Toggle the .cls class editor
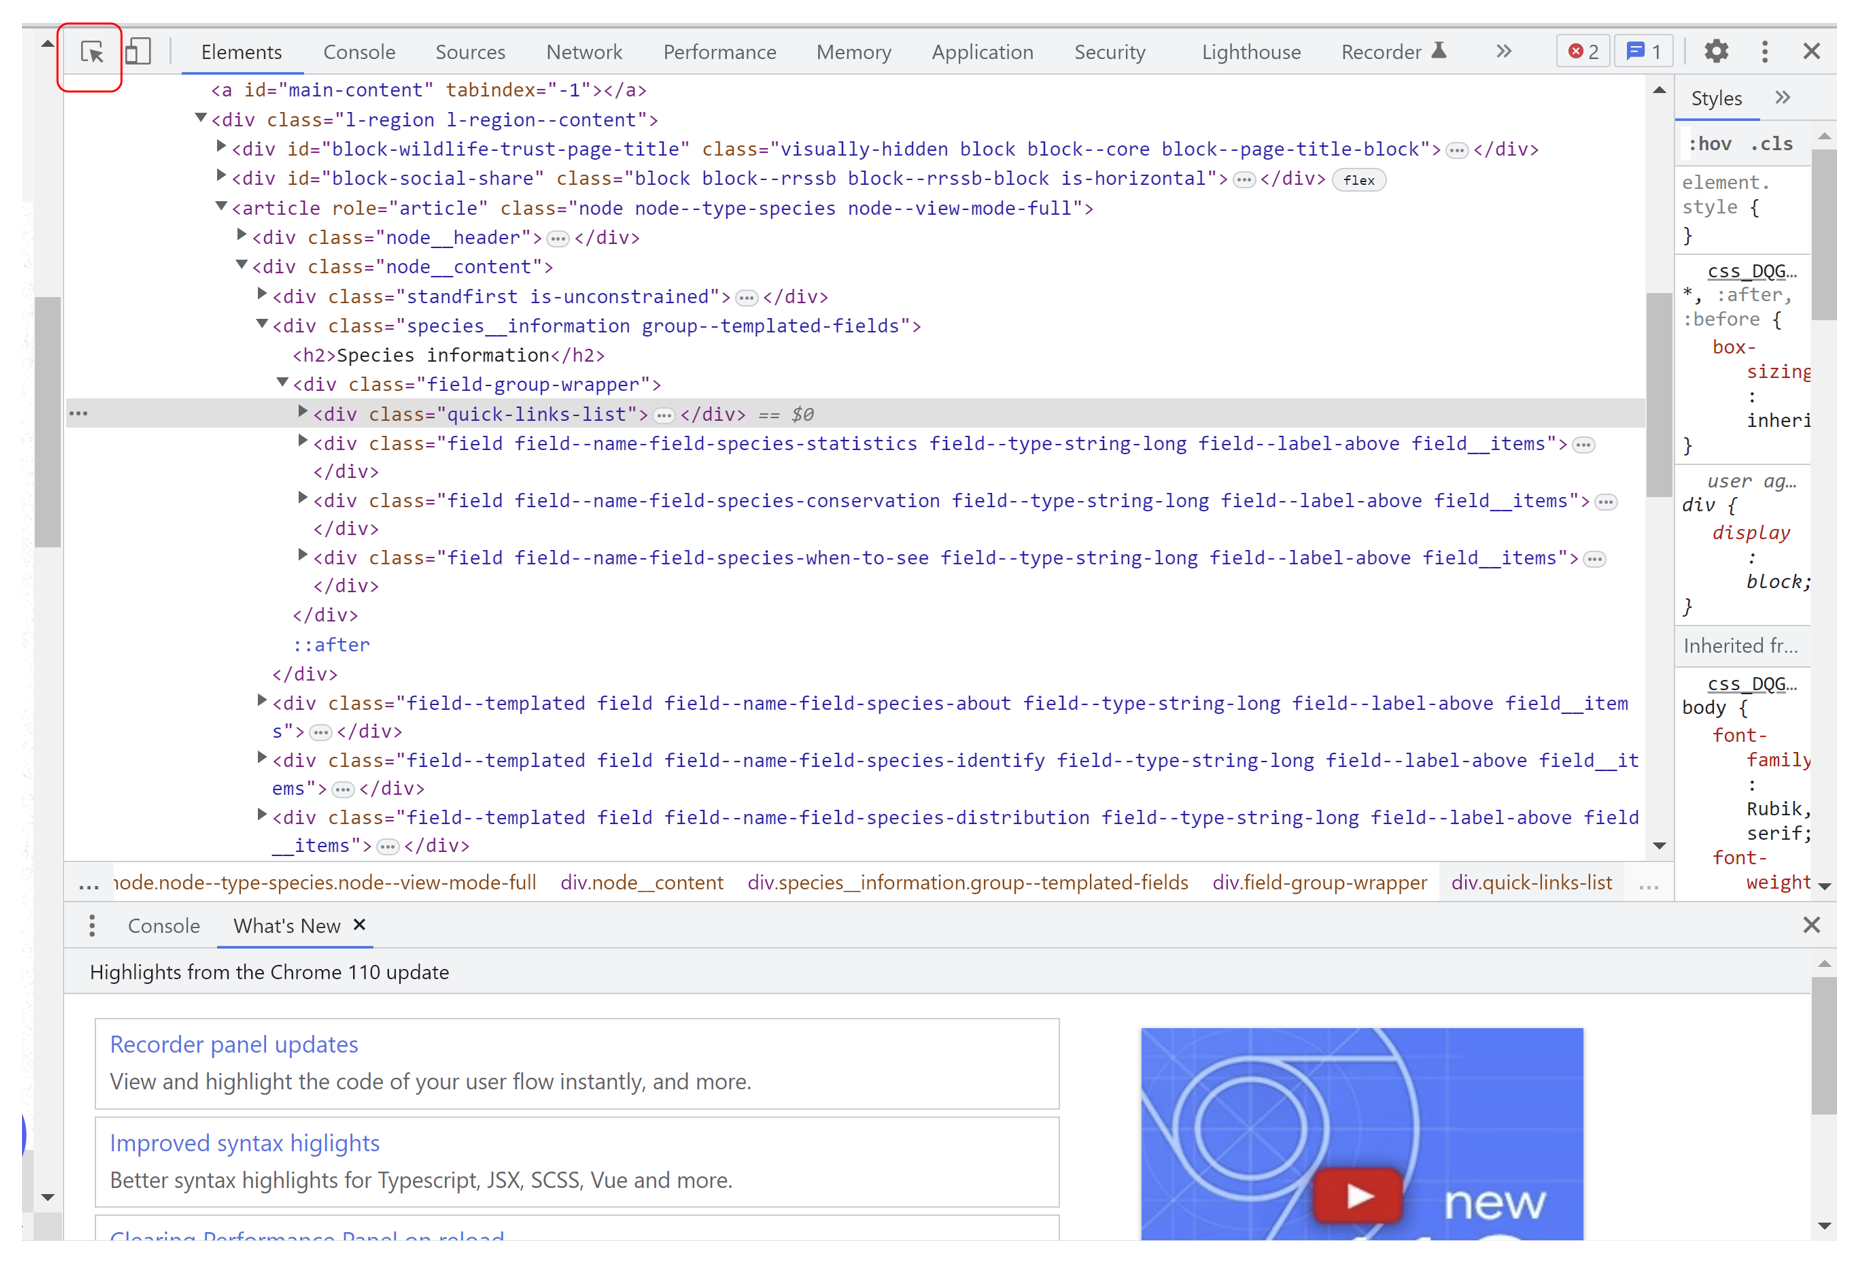This screenshot has height=1272, width=1863. pos(1772,144)
